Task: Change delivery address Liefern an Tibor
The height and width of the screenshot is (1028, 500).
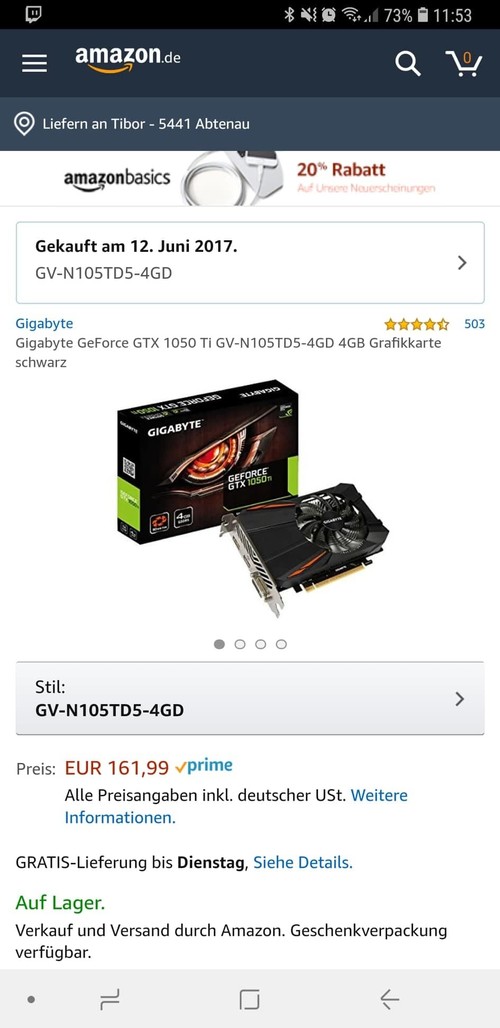Action: [x=145, y=123]
